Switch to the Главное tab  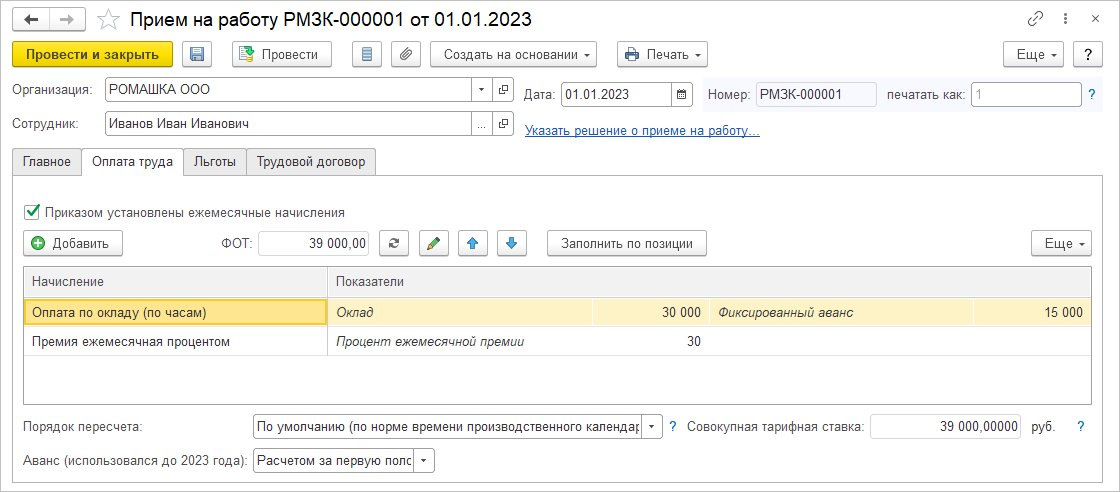[47, 162]
